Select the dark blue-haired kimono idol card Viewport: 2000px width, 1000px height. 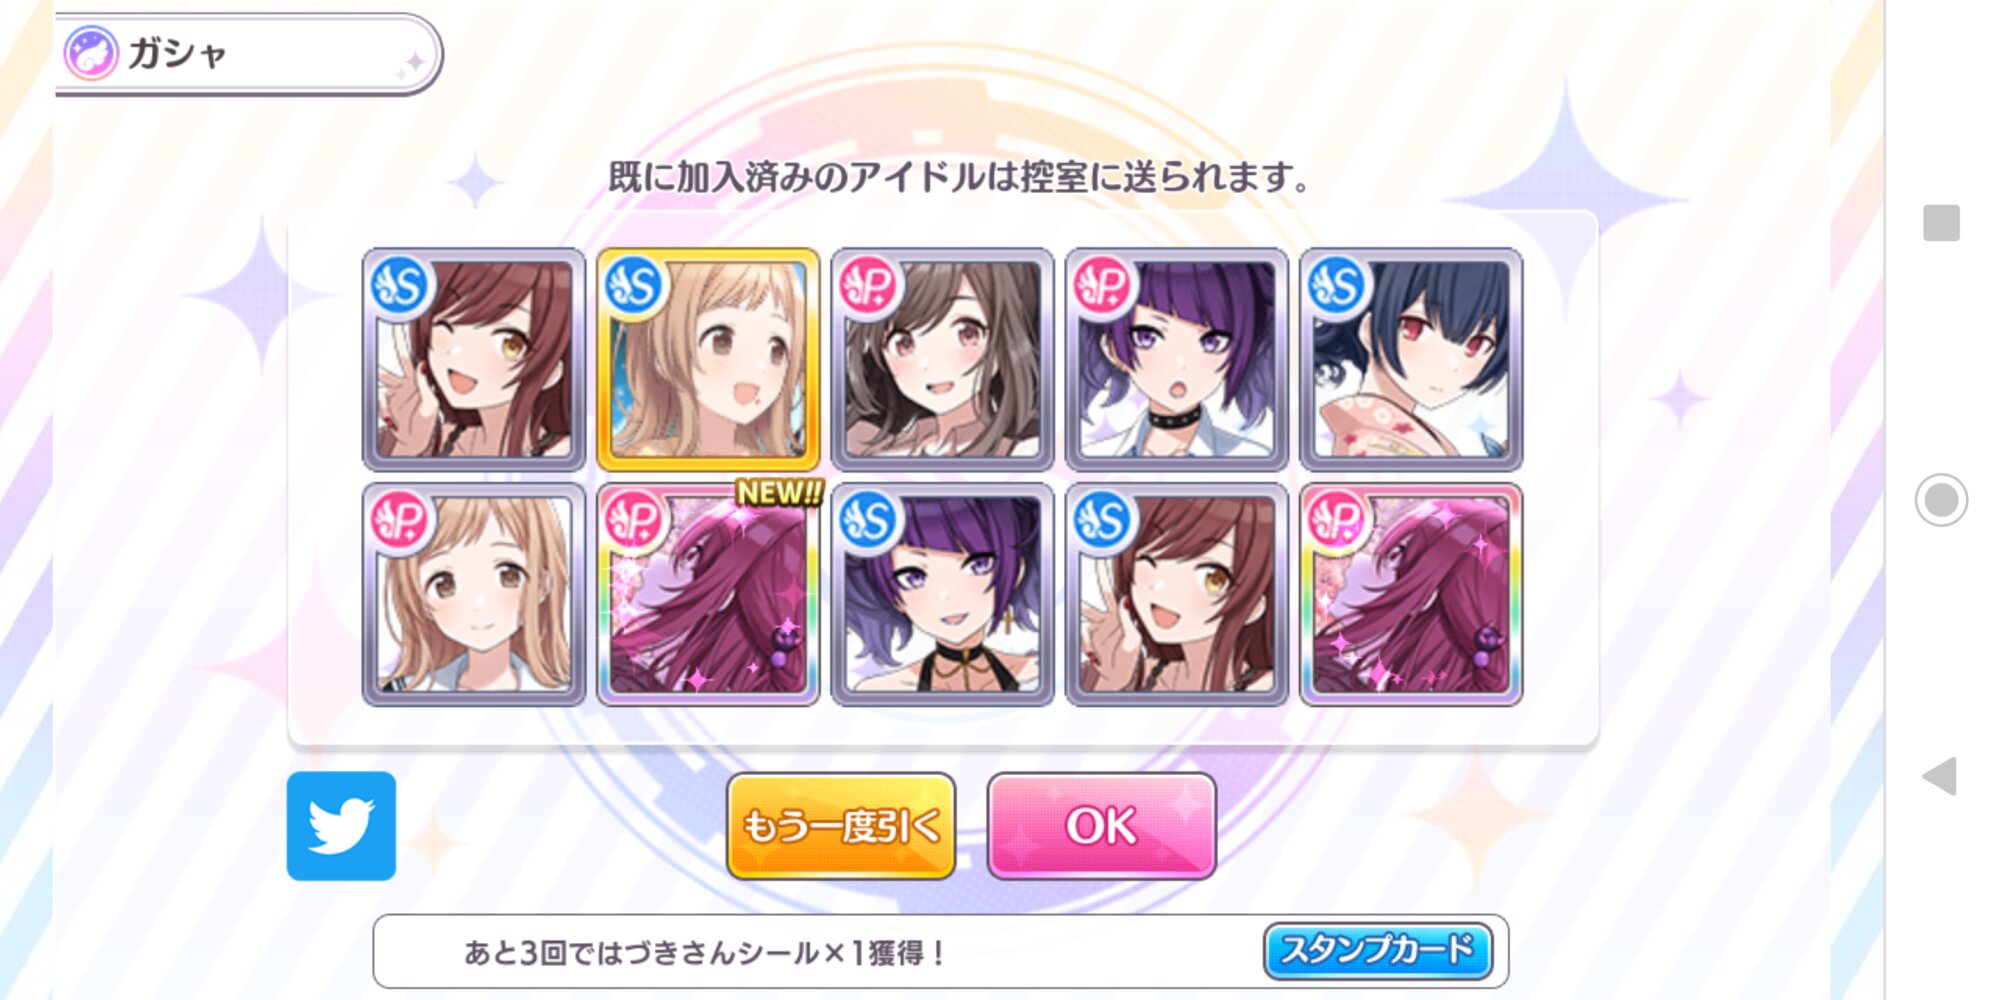click(x=1411, y=360)
